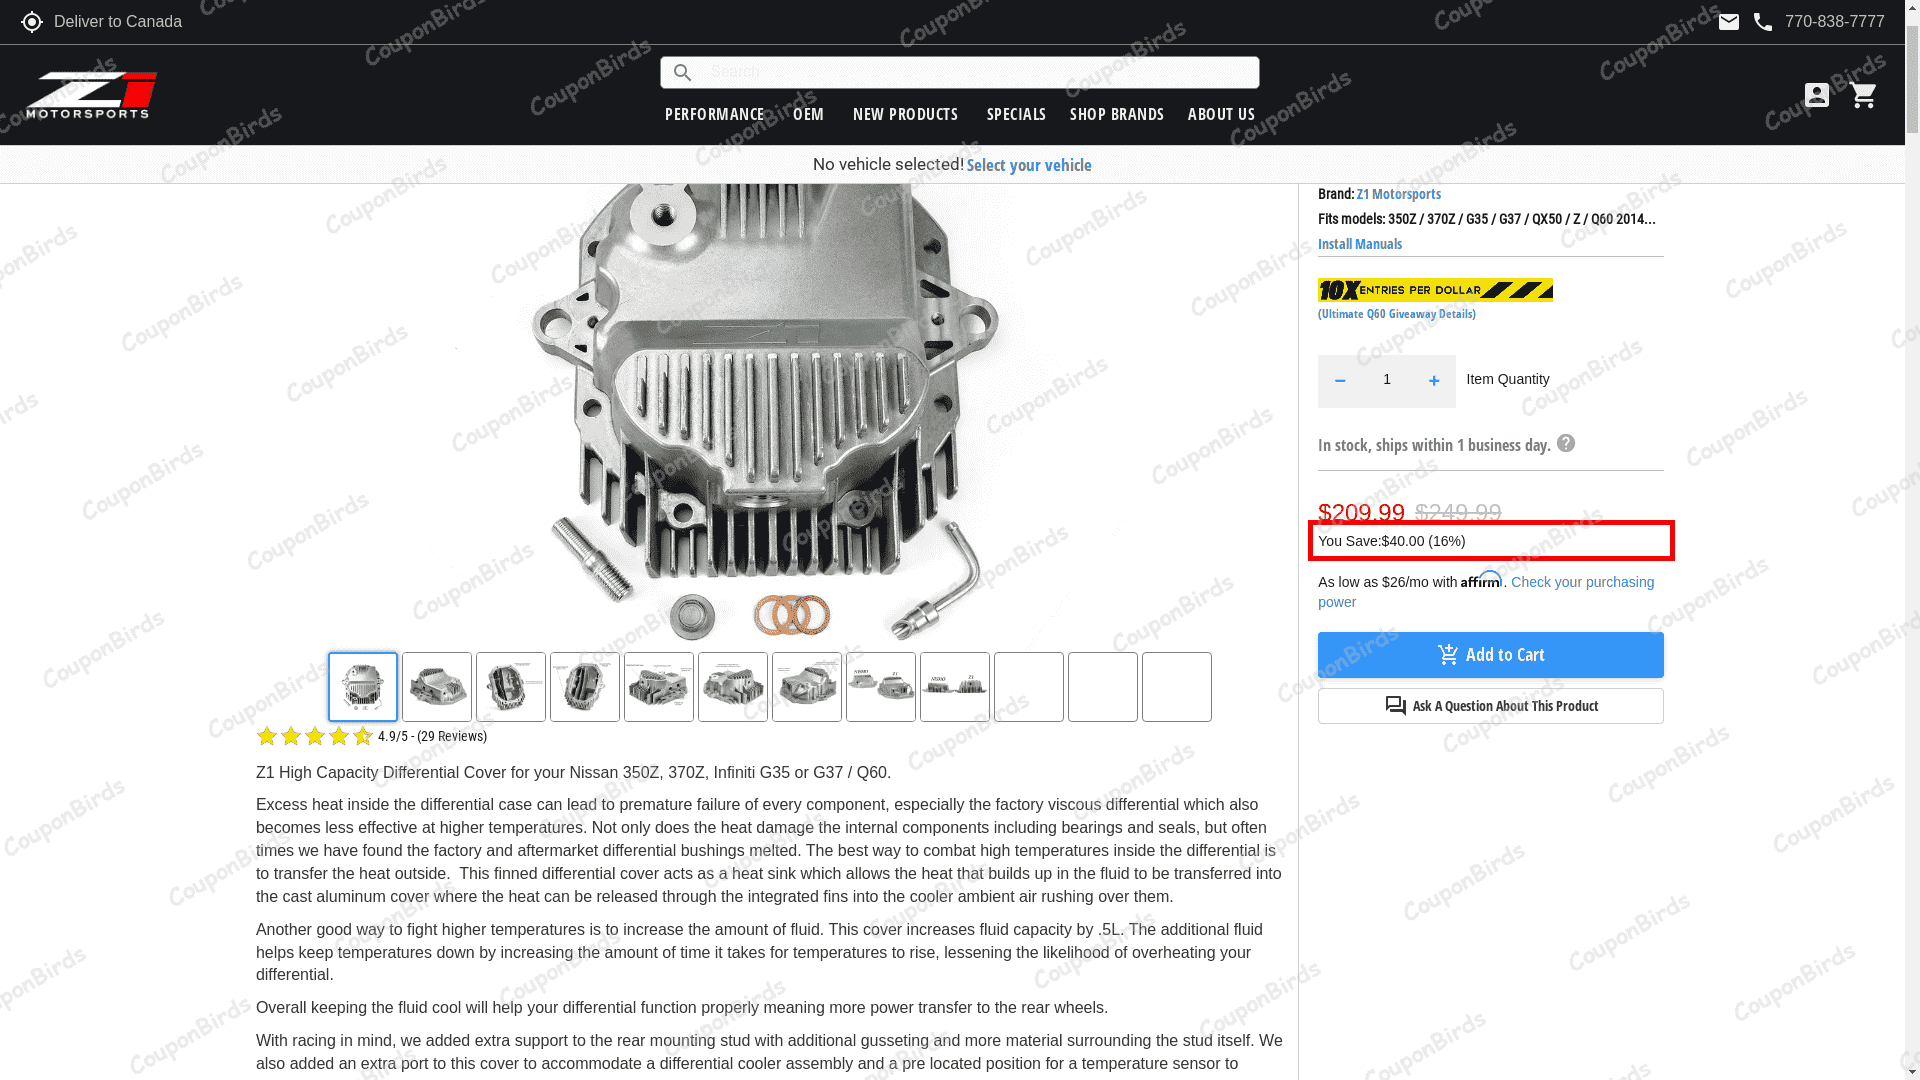
Task: Open the SPECIALS navigation item
Action: [x=1016, y=114]
